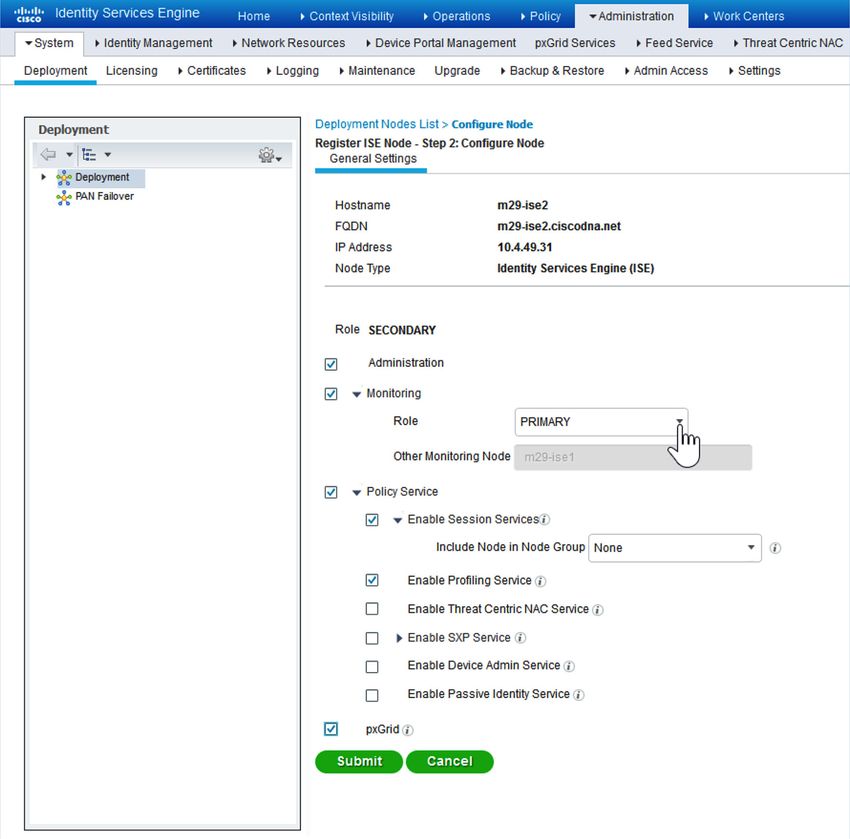Open Network Resources submenu
Image resolution: width=850 pixels, height=839 pixels.
(288, 43)
